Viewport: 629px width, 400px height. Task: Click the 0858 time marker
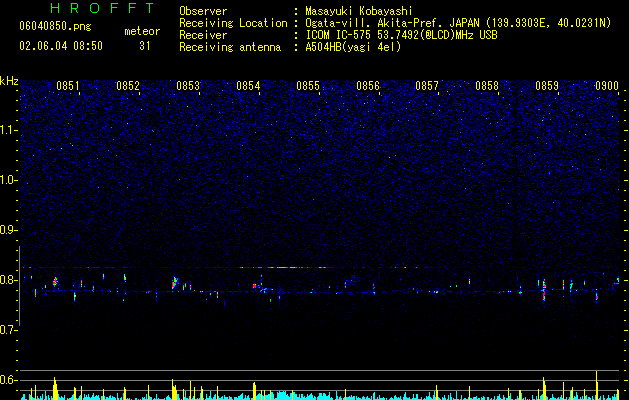pyautogui.click(x=487, y=86)
